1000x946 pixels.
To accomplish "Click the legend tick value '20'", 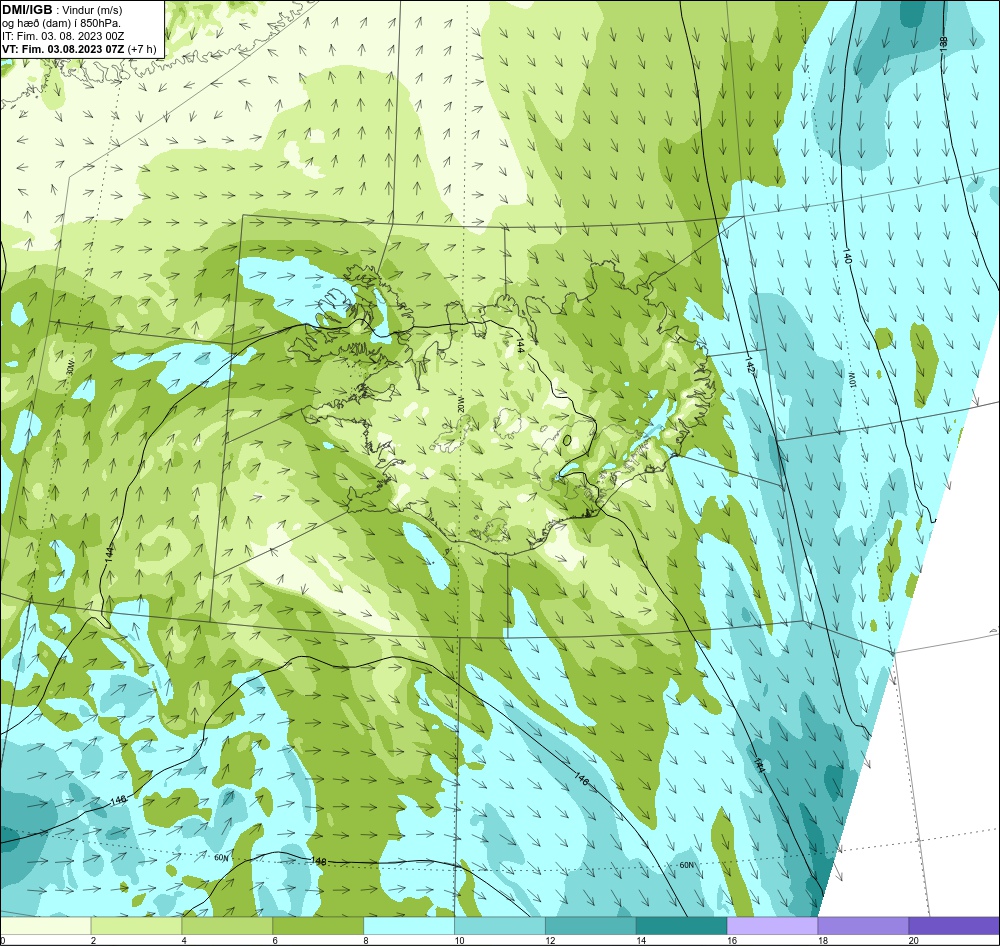I will click(913, 940).
